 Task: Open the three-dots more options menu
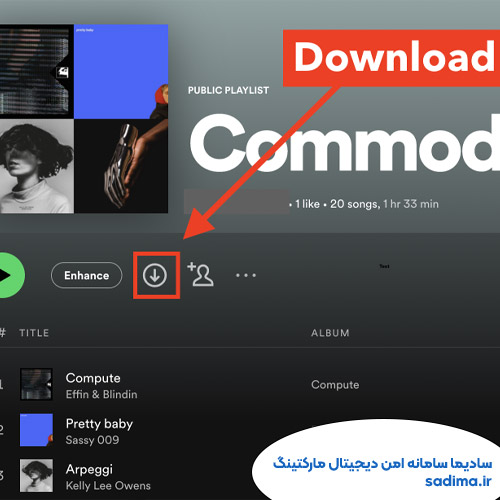click(246, 275)
